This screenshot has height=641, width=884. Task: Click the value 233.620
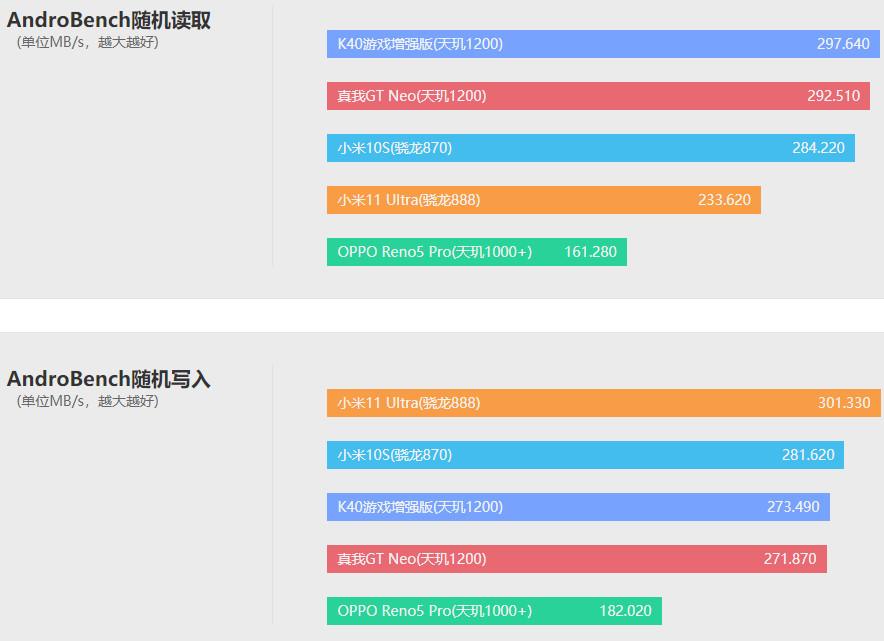pos(724,200)
